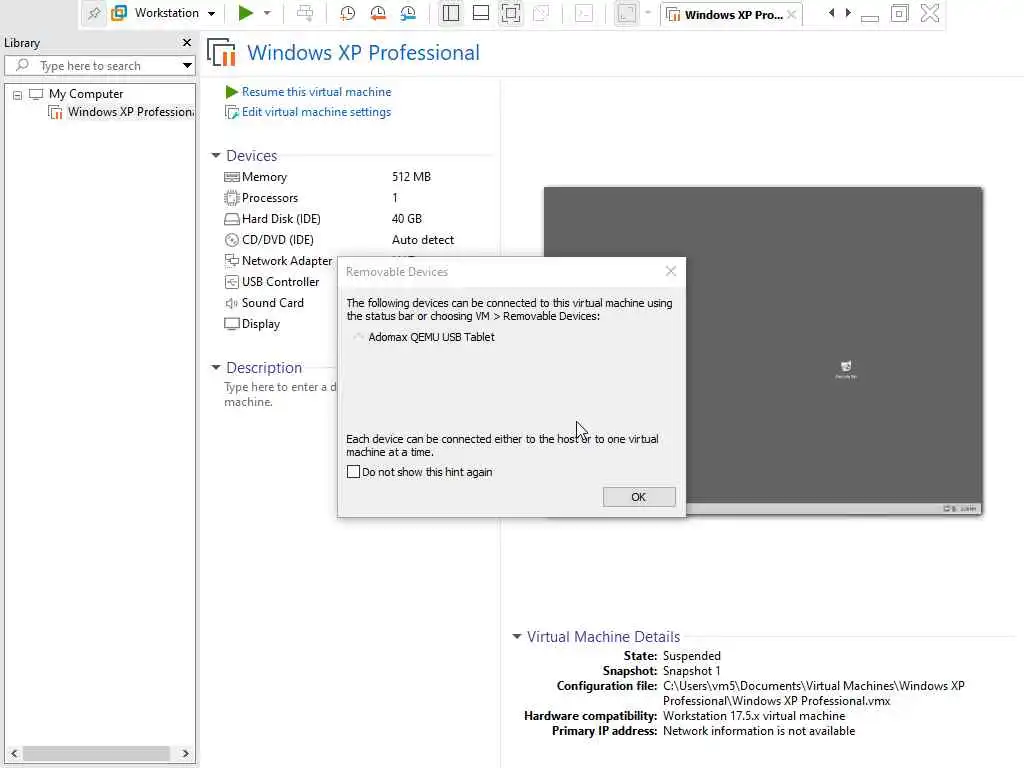
Task: Select My Computer in the library
Action: (86, 94)
